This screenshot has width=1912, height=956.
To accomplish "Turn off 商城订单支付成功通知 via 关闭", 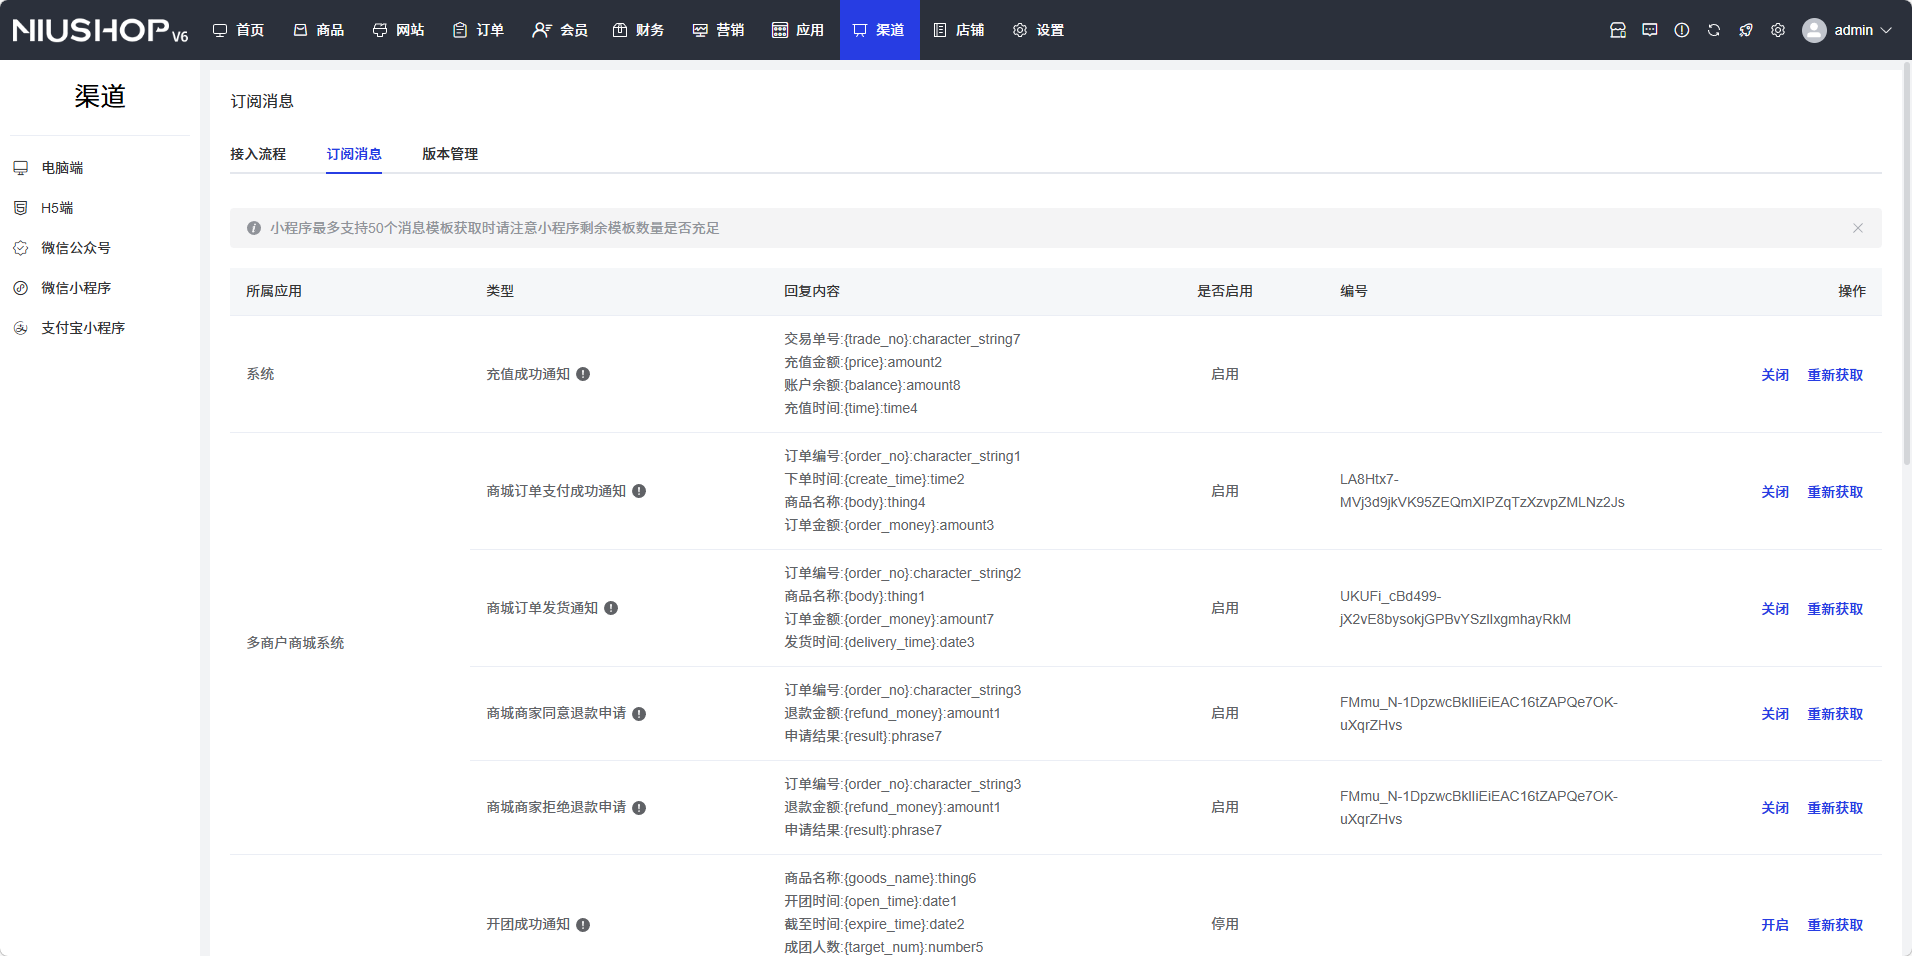I will [x=1774, y=492].
